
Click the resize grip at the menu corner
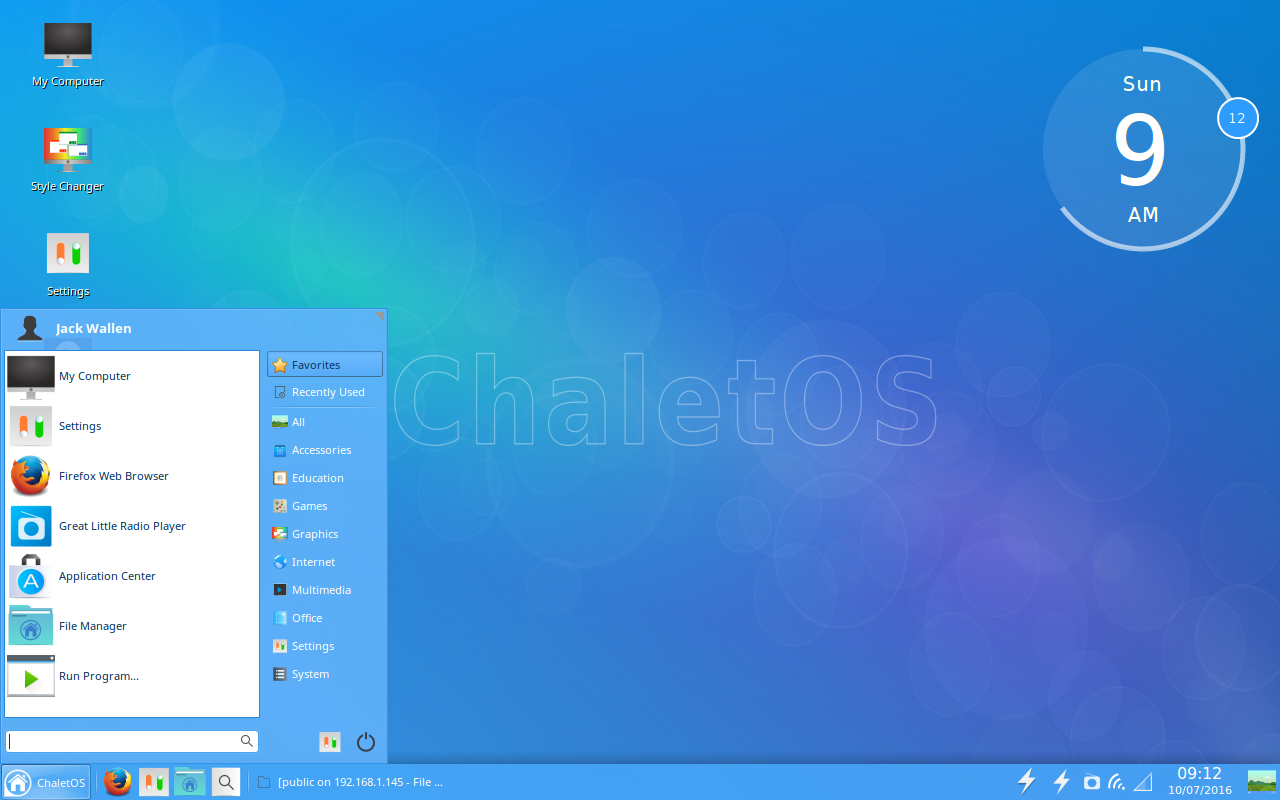[x=379, y=316]
